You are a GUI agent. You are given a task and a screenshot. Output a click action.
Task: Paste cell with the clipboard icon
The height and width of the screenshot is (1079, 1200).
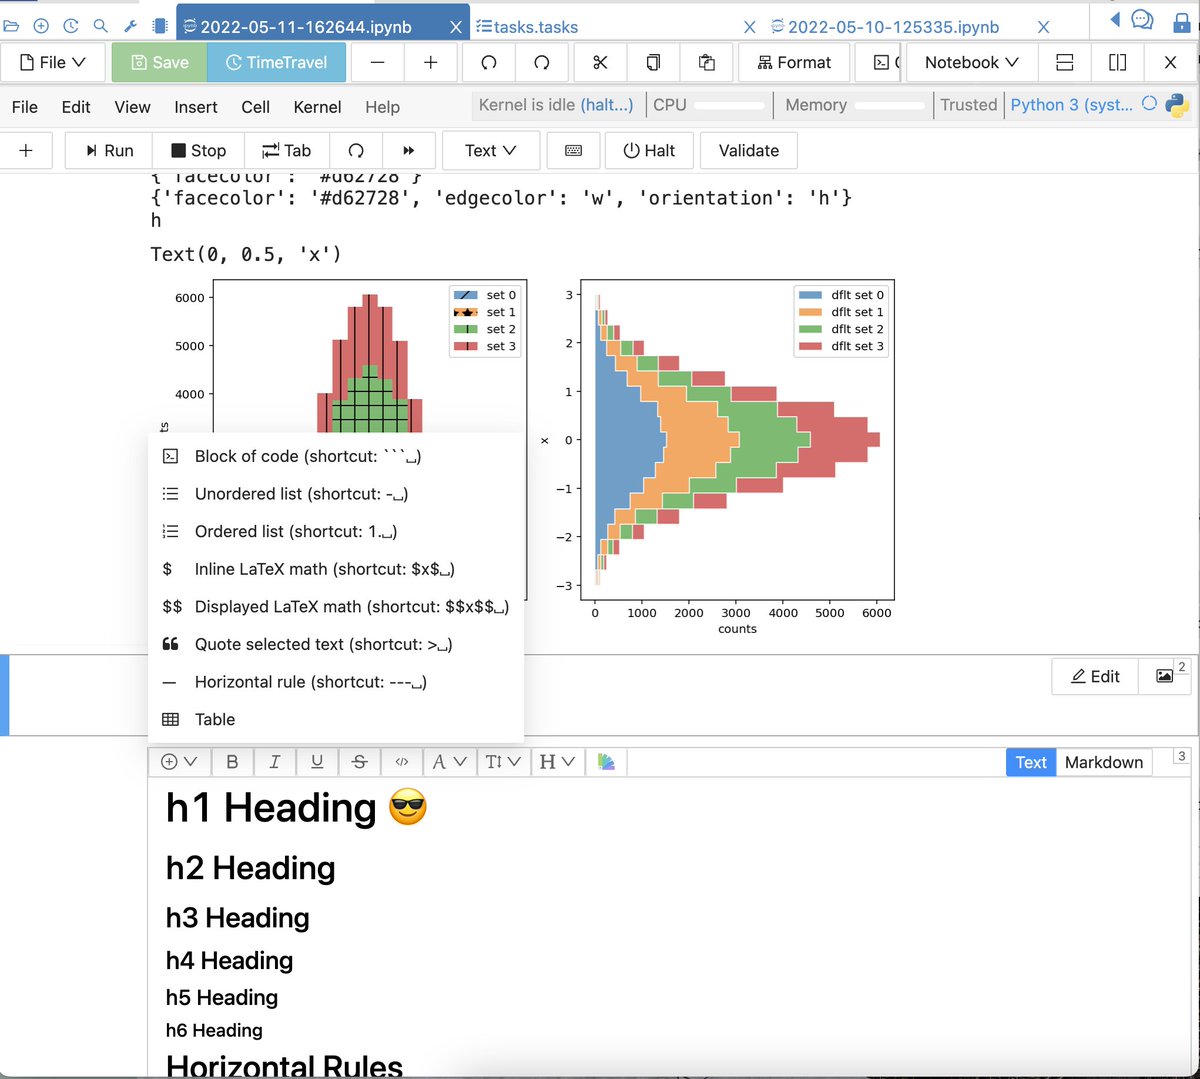(706, 62)
